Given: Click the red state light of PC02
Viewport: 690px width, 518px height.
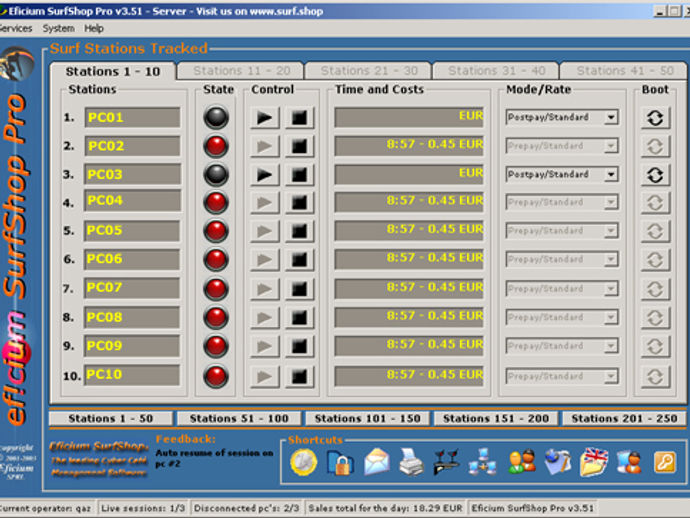Looking at the screenshot, I should click(x=216, y=146).
